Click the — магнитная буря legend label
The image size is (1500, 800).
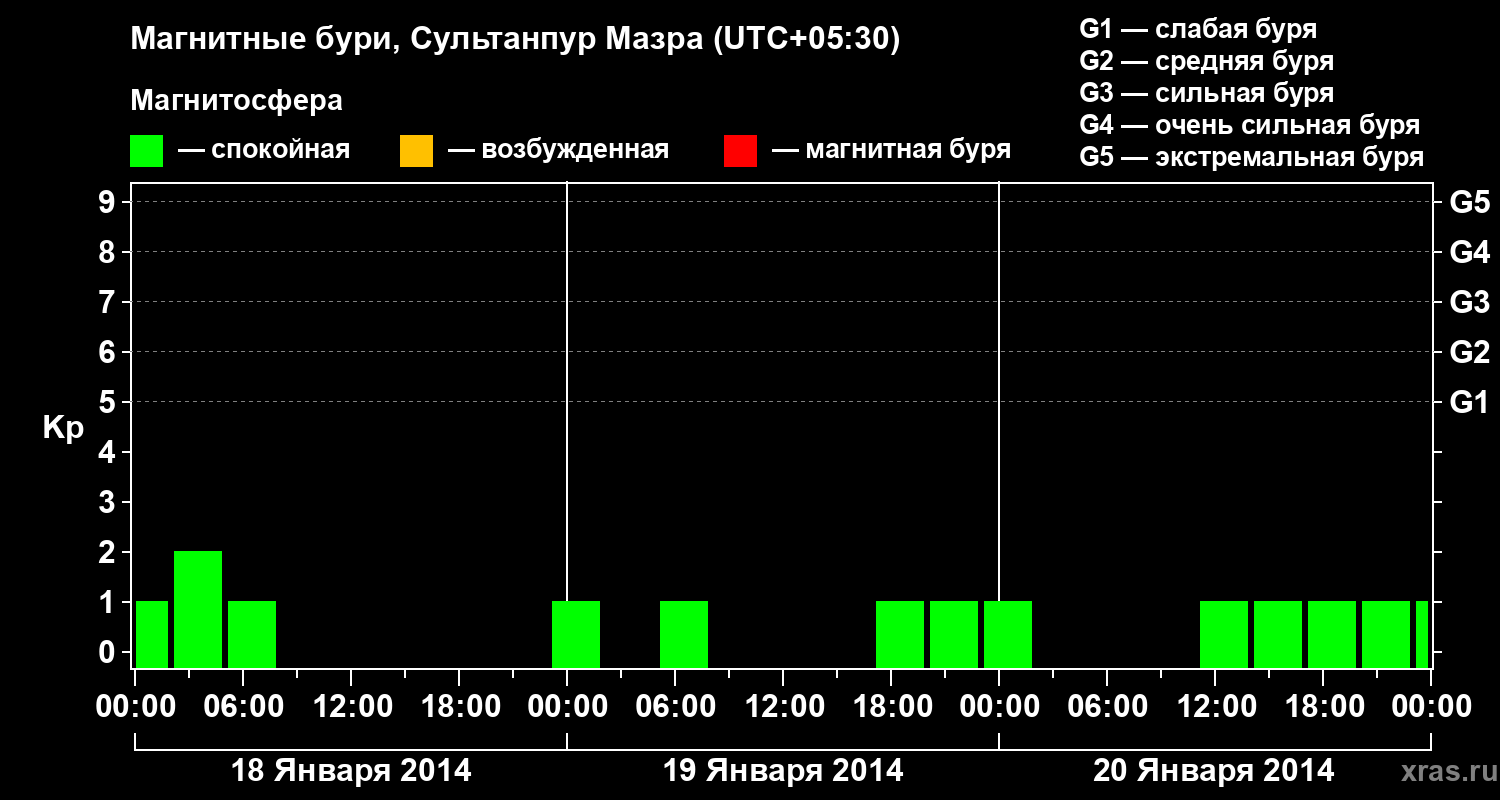[x=892, y=151]
